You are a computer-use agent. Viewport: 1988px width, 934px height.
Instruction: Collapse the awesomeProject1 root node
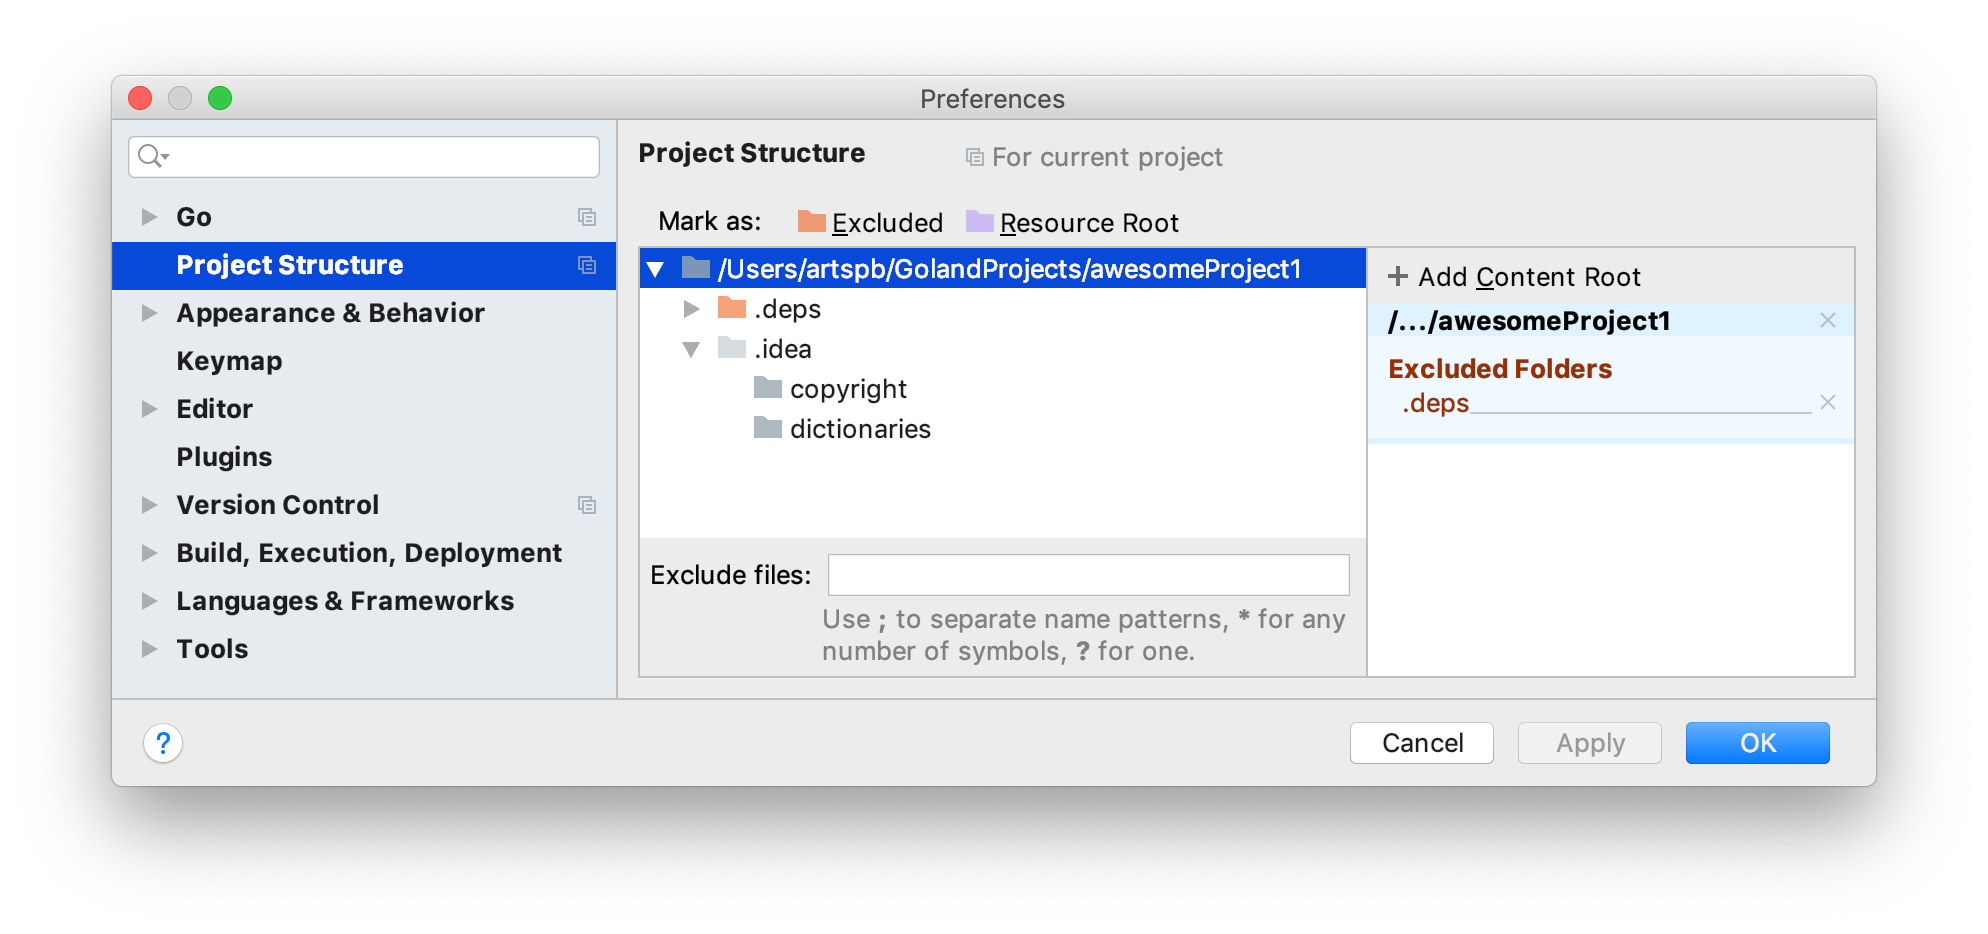click(x=656, y=269)
